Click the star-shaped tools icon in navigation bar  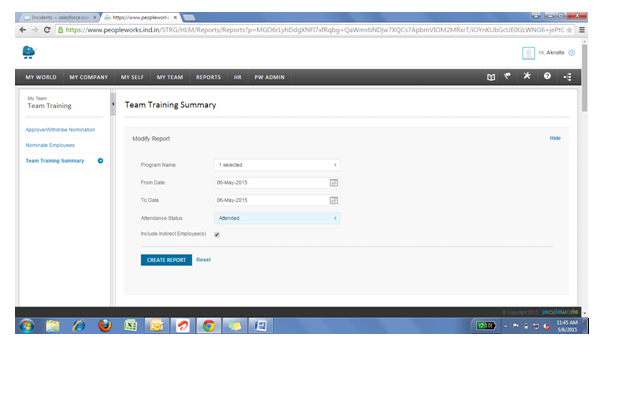527,76
